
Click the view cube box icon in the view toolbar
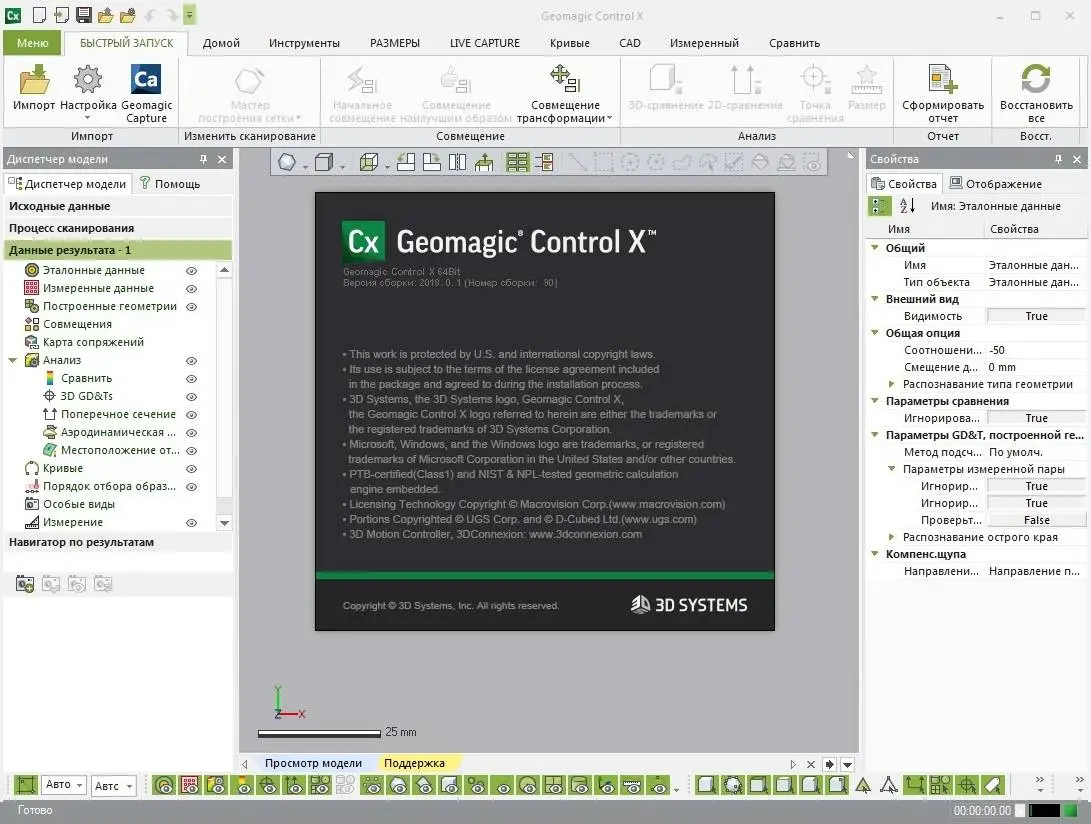tap(324, 163)
